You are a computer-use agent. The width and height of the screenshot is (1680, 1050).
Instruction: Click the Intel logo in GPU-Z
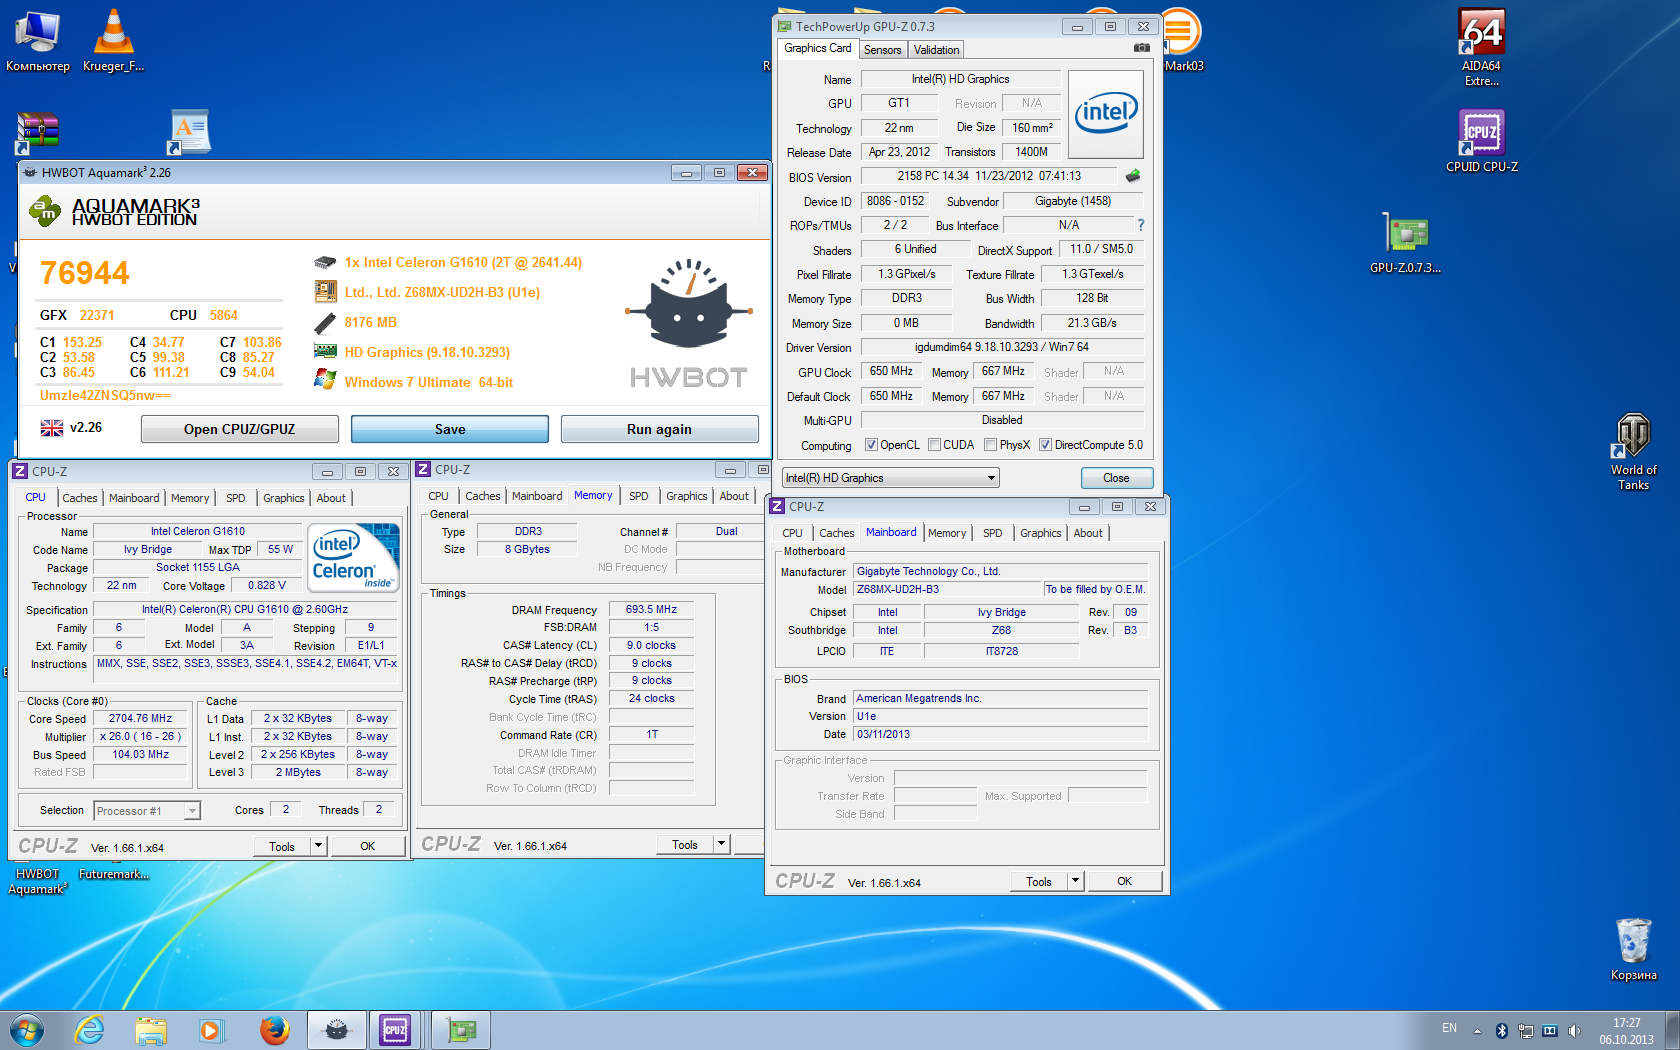(x=1106, y=114)
